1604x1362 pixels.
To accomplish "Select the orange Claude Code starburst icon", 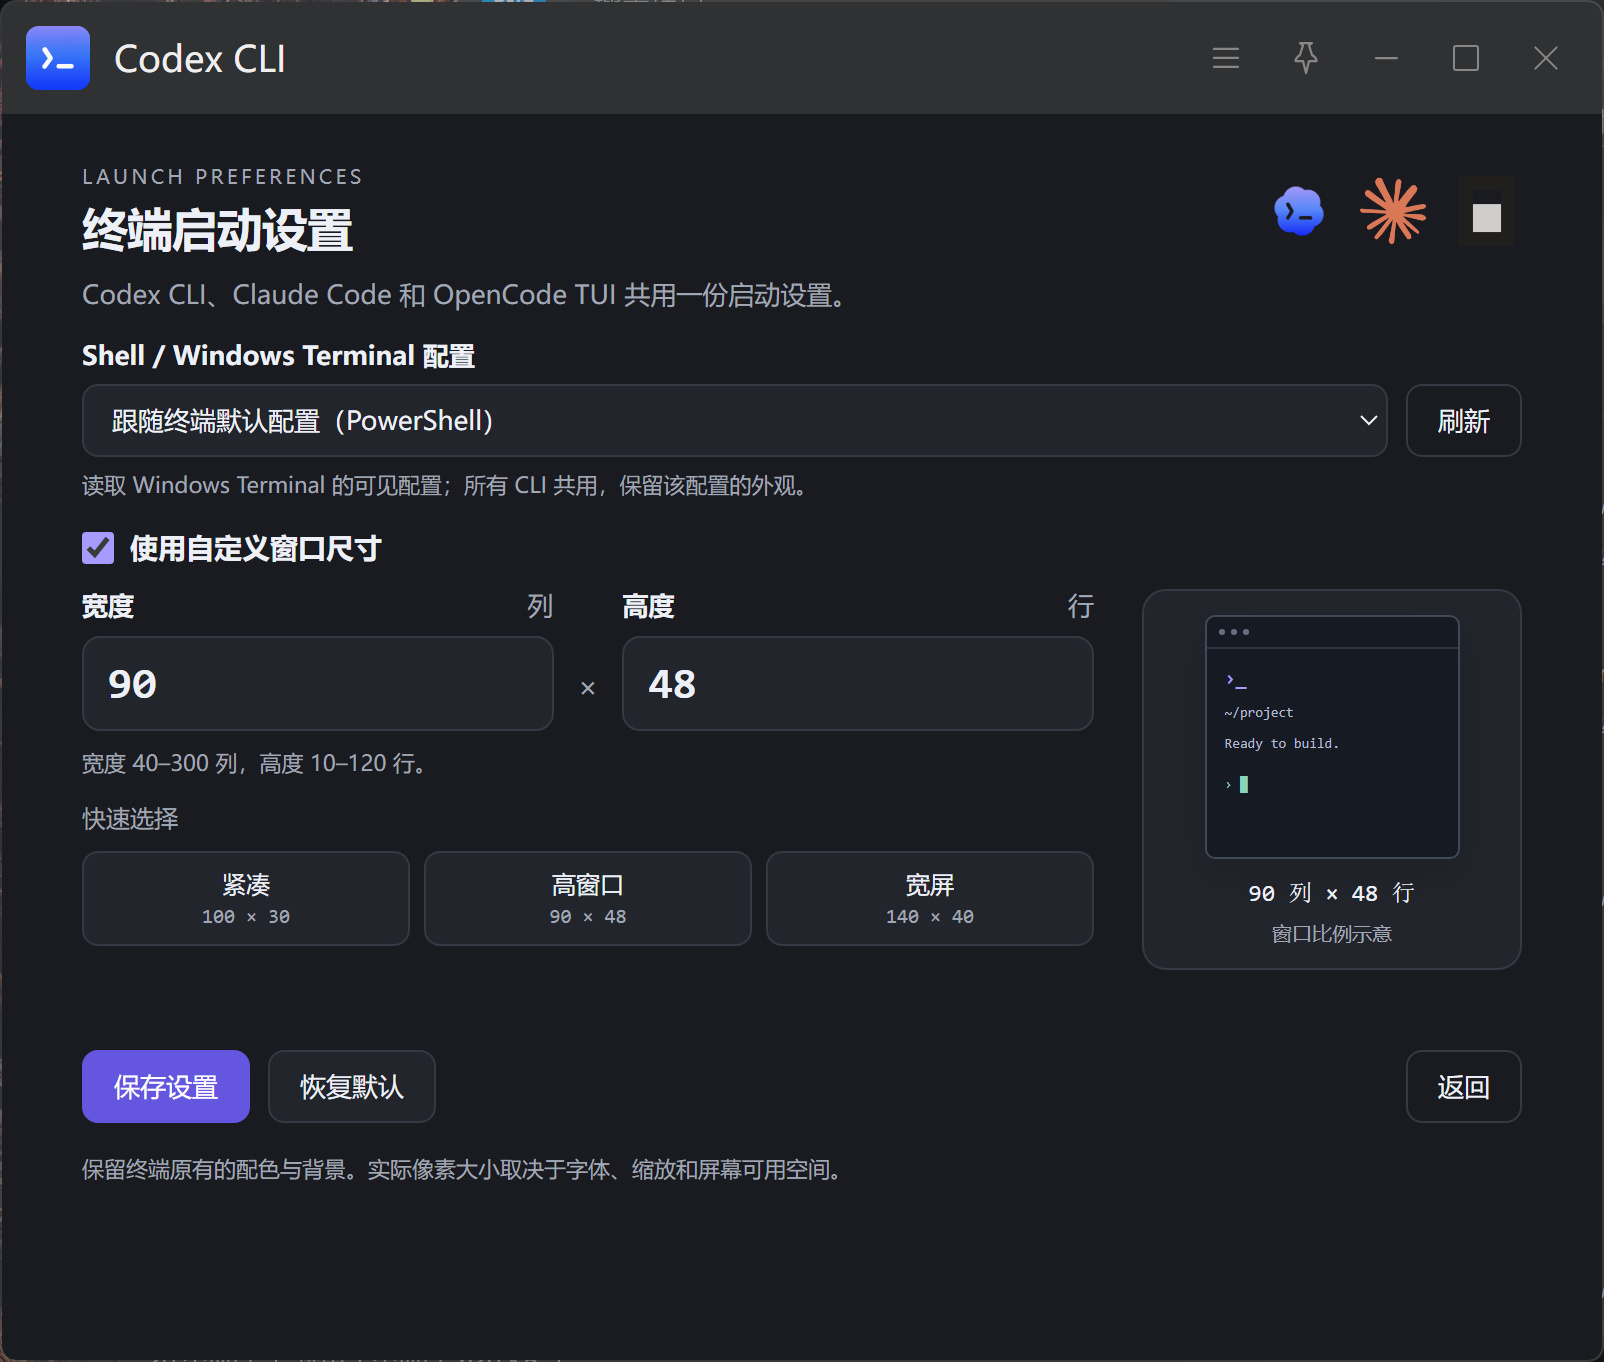I will click(1393, 211).
